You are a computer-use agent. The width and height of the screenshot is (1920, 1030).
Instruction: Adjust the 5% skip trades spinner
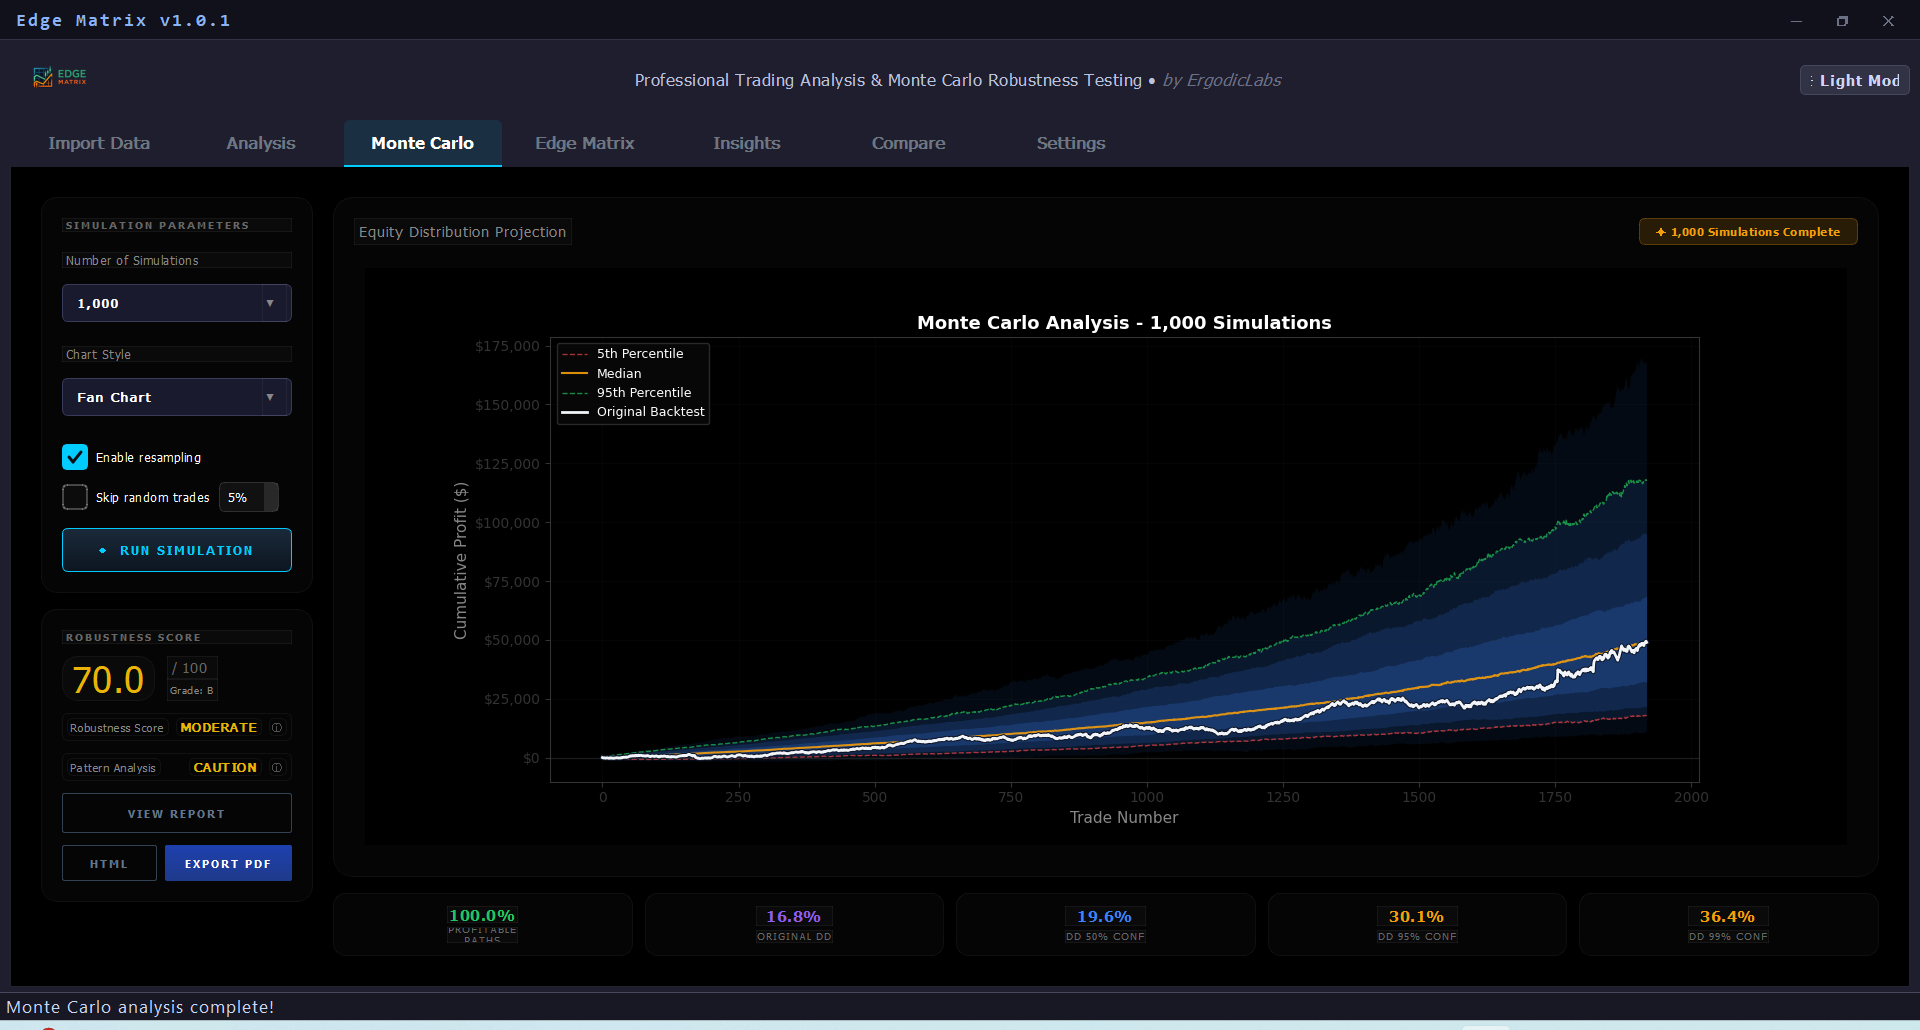pyautogui.click(x=271, y=497)
